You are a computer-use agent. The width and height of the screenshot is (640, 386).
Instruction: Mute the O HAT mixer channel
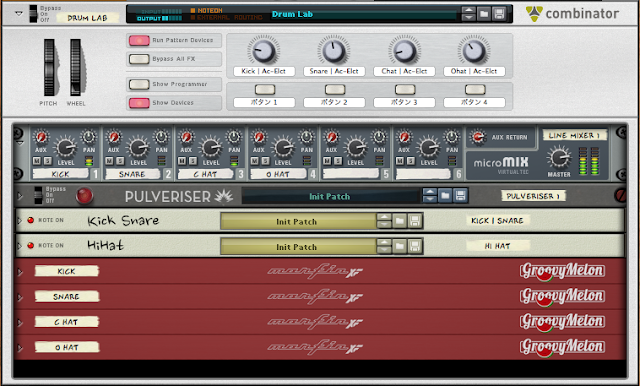click(255, 161)
